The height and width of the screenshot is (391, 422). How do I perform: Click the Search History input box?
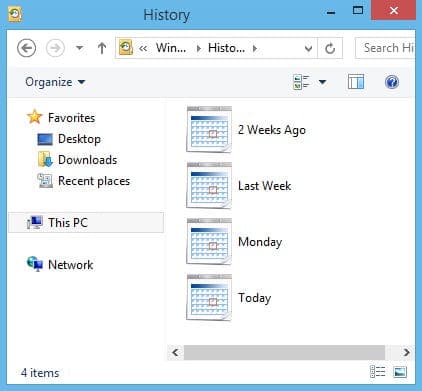tap(385, 48)
